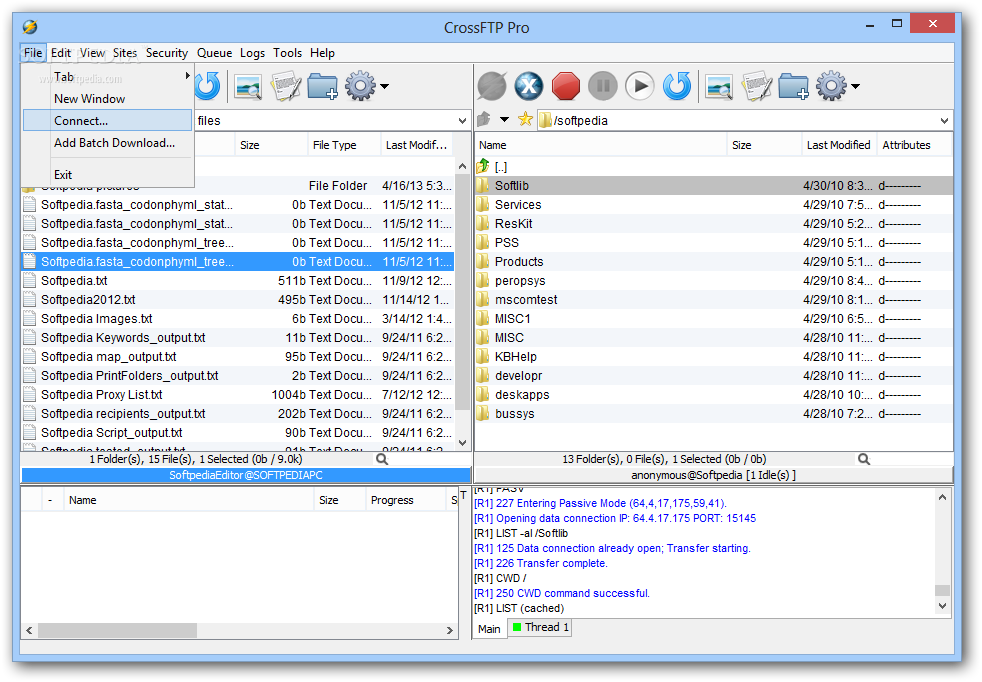Expand the local path combo box dropdown
This screenshot has height=682, width=982.
pyautogui.click(x=462, y=120)
